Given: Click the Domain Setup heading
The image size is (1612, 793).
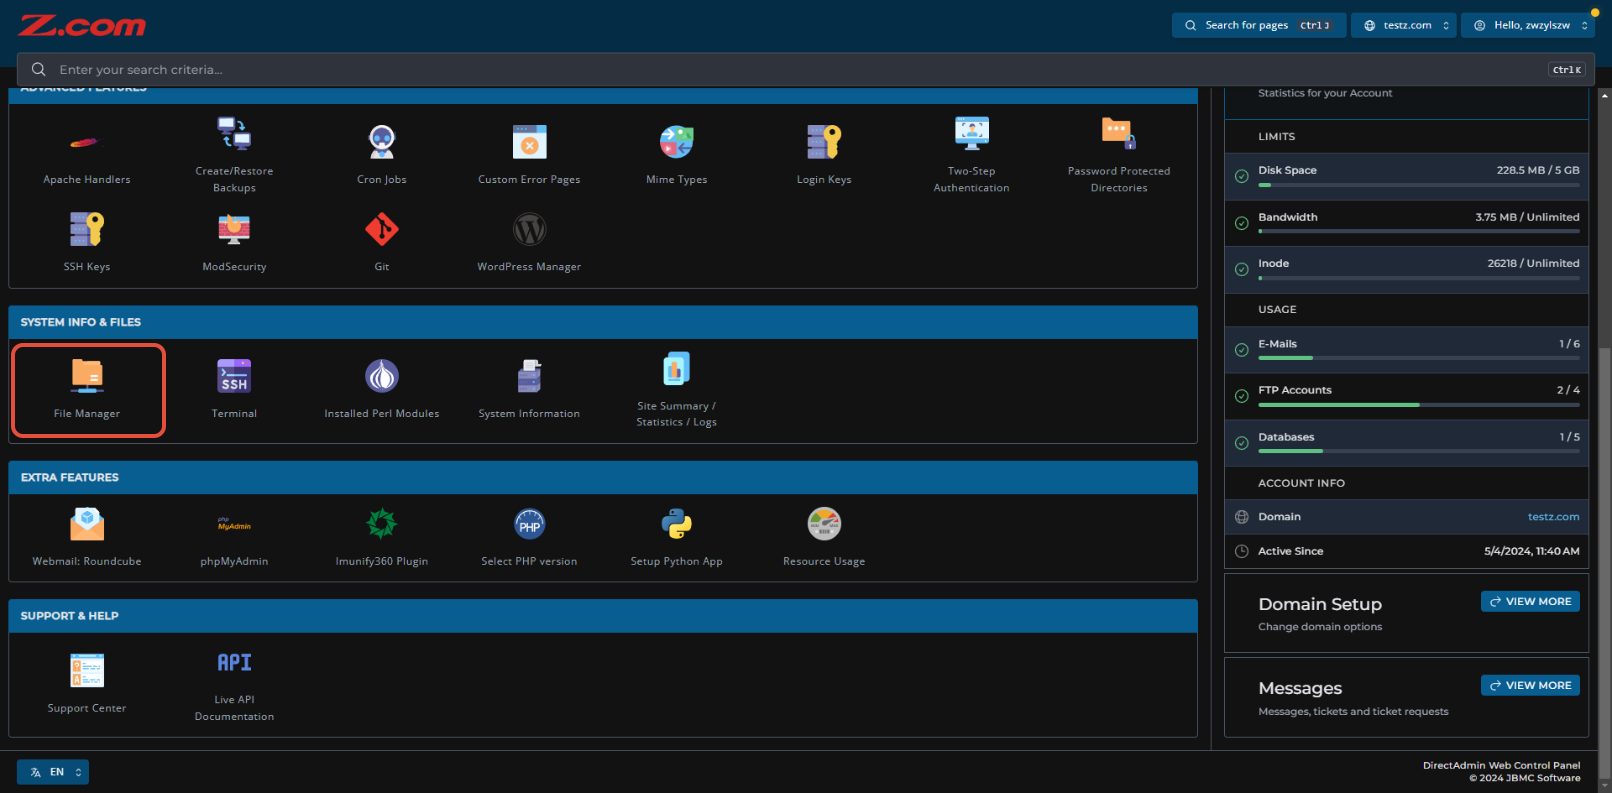Looking at the screenshot, I should [1320, 604].
